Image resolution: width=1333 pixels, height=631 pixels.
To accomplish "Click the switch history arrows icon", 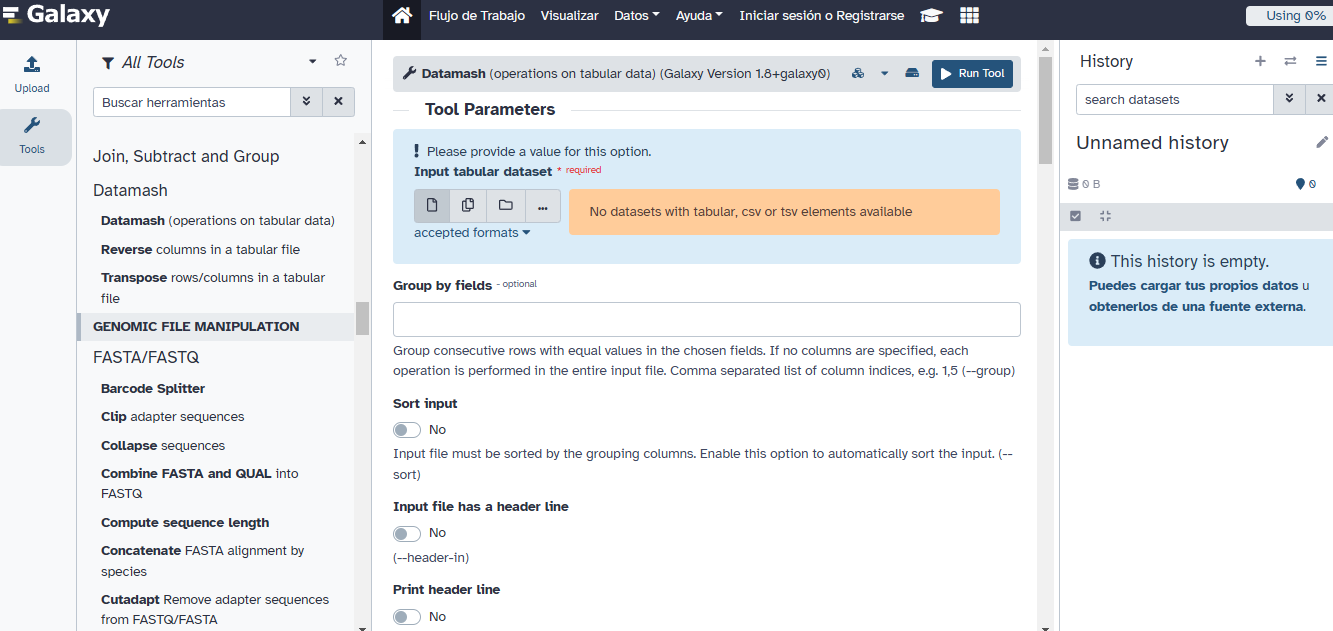I will click(1290, 61).
